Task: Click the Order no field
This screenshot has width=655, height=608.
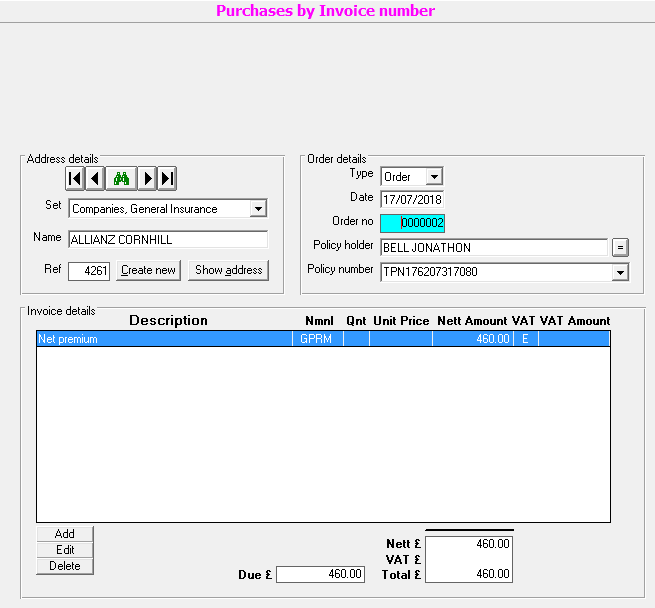Action: pyautogui.click(x=412, y=223)
